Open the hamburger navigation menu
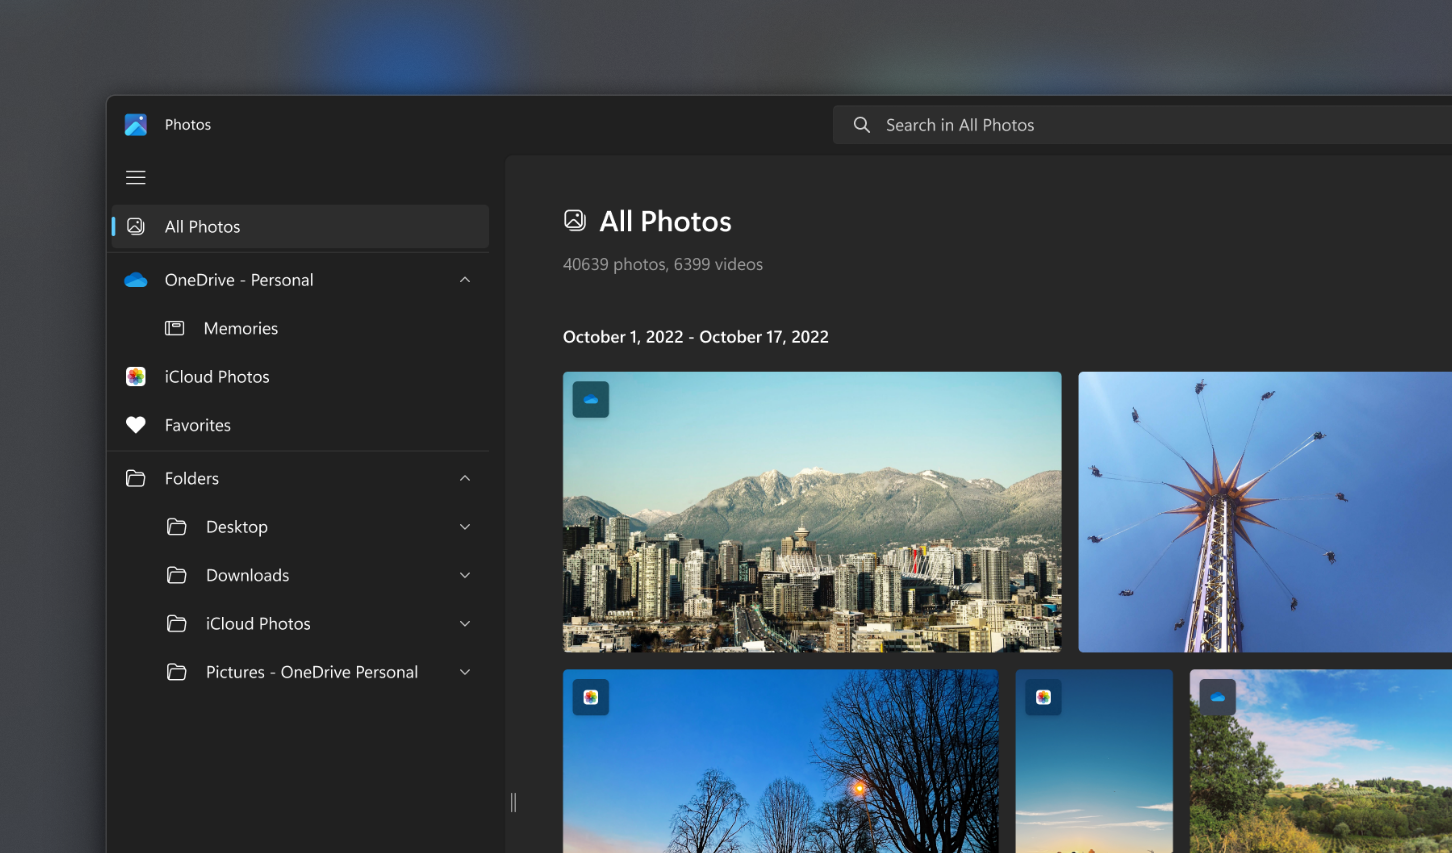 coord(136,177)
